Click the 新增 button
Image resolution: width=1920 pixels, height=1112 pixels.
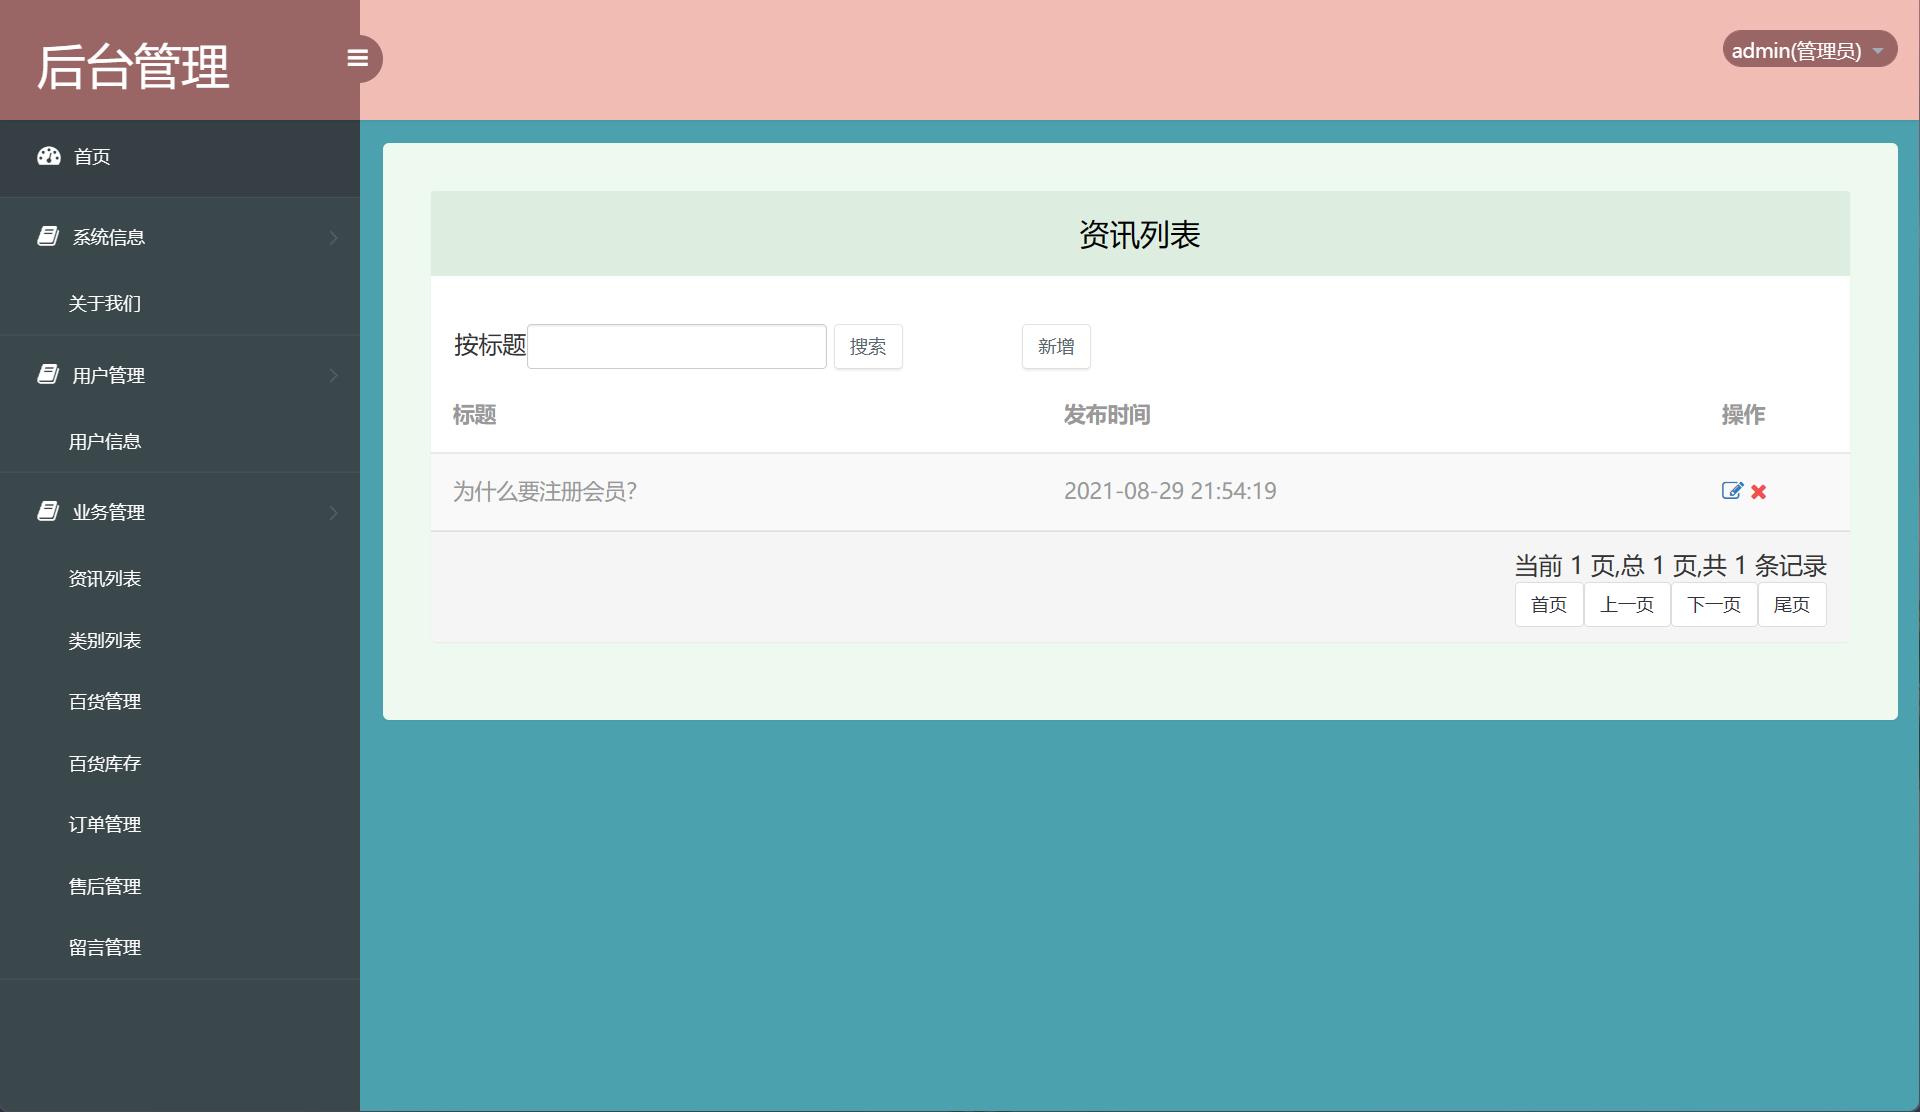pos(1056,346)
